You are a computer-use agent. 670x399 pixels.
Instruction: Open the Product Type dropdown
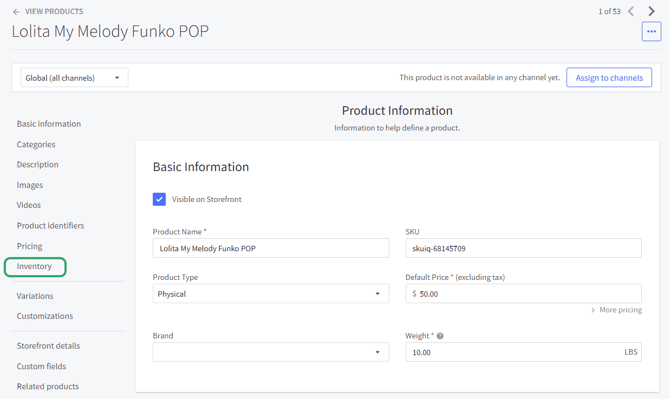[271, 293]
